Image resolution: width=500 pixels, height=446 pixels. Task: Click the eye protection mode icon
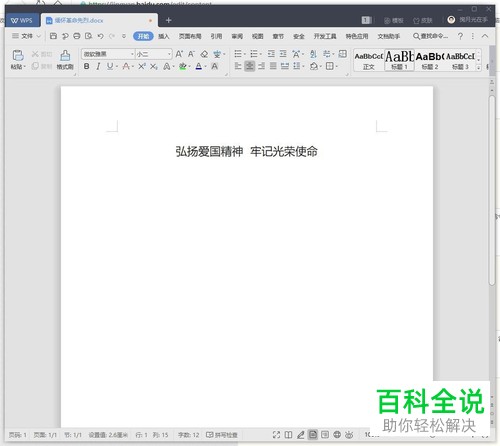click(x=349, y=435)
